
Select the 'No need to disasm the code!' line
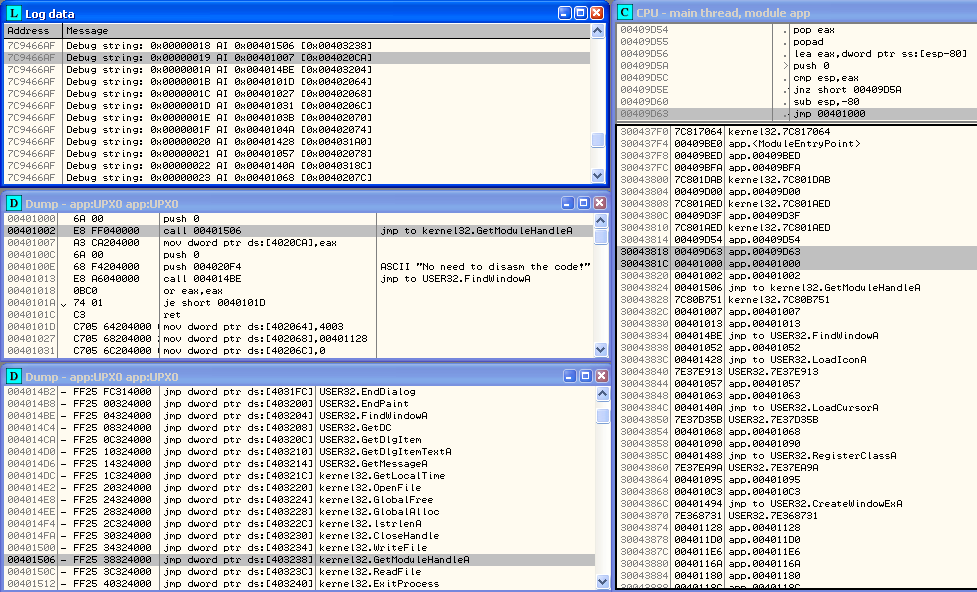pyautogui.click(x=485, y=266)
